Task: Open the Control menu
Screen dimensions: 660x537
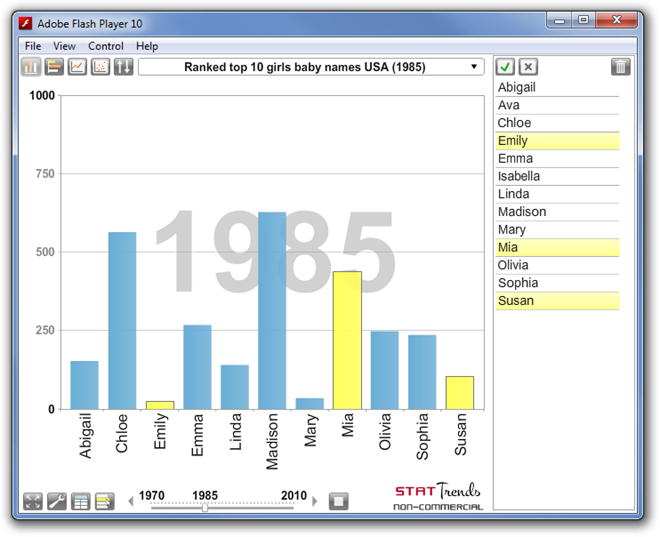Action: click(x=106, y=46)
